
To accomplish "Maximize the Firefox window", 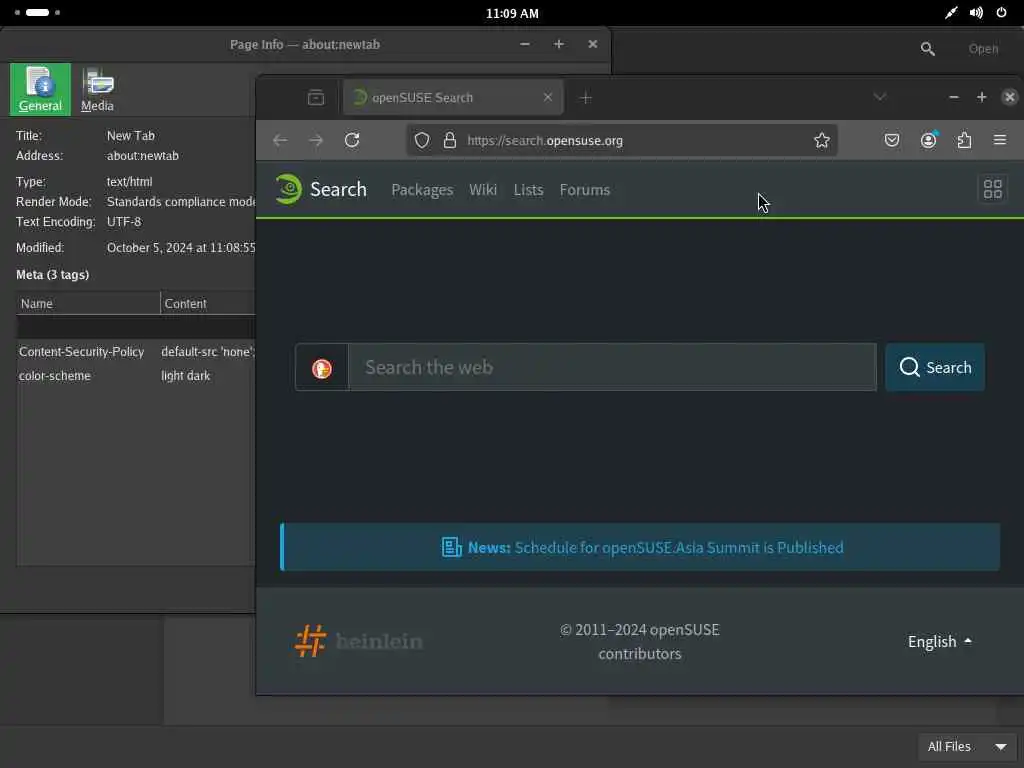I will 982,97.
